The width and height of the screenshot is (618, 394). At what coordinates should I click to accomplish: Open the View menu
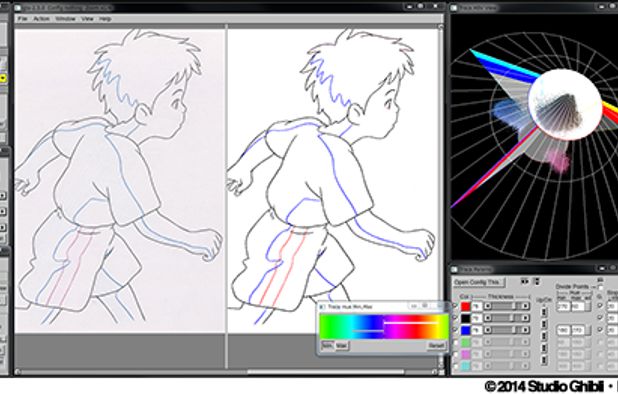click(87, 19)
